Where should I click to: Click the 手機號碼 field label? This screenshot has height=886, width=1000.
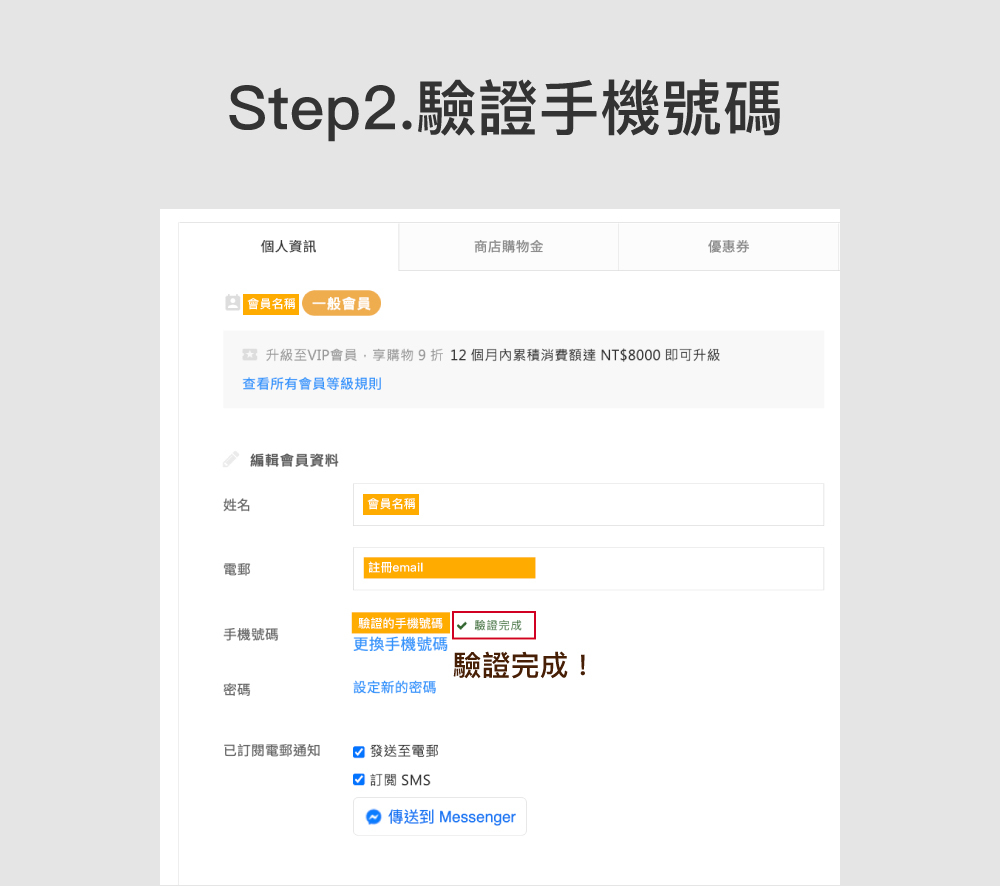(251, 635)
